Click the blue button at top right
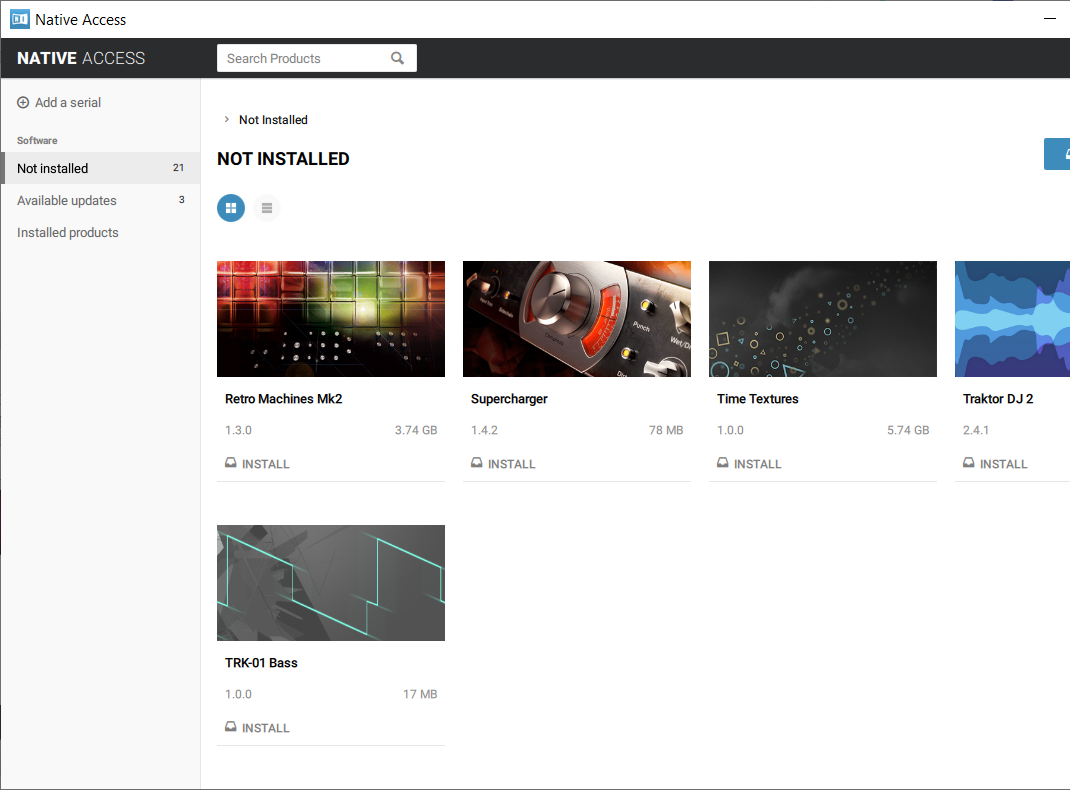The height and width of the screenshot is (790, 1070). point(1057,154)
